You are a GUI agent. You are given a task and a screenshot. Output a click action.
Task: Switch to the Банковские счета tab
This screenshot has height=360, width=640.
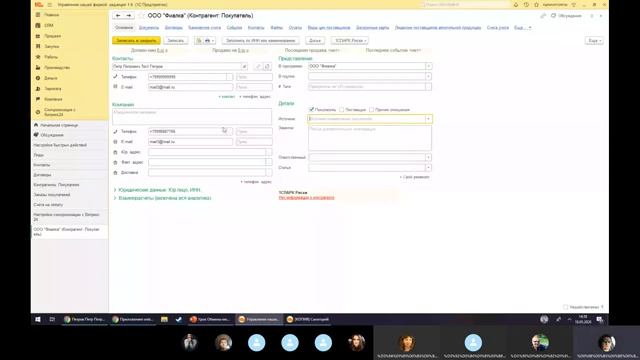coord(204,28)
